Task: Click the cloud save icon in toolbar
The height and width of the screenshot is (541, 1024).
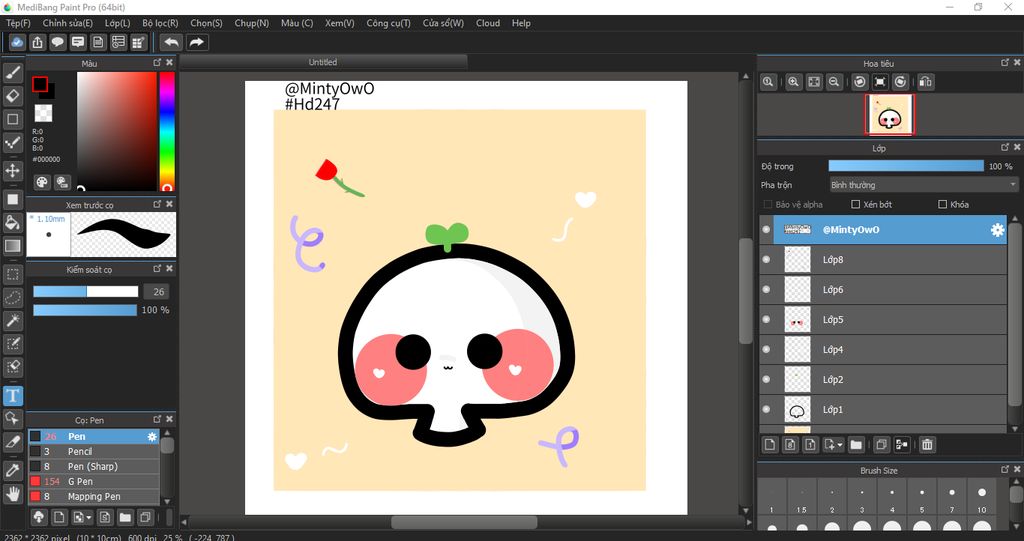Action: pos(17,42)
